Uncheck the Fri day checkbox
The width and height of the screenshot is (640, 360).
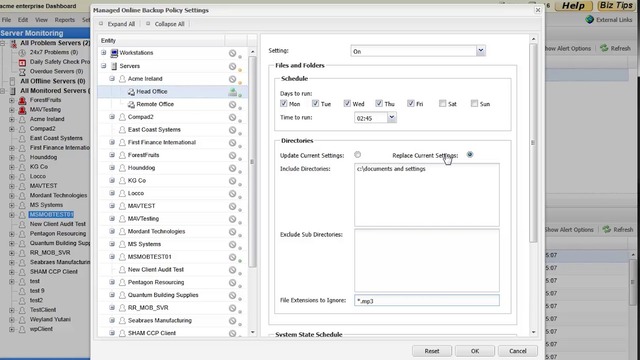pyautogui.click(x=411, y=103)
